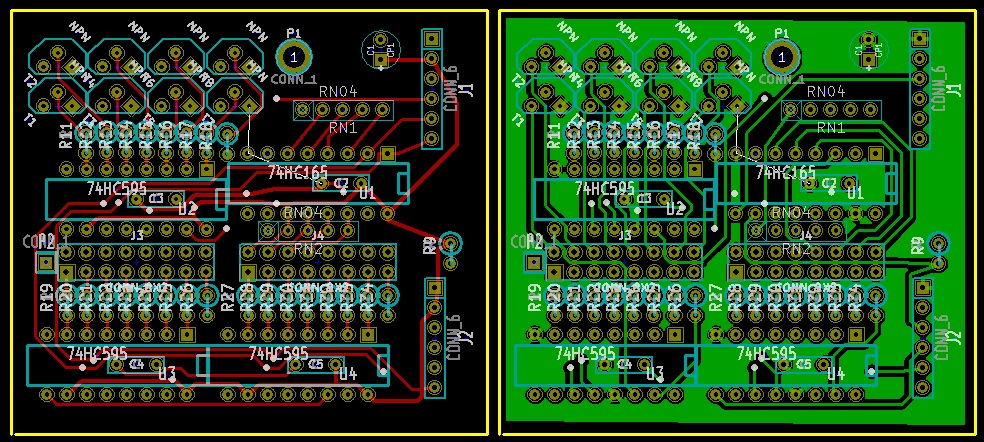
Task: Click the P1 mounting pad on the green board
Action: pos(782,57)
